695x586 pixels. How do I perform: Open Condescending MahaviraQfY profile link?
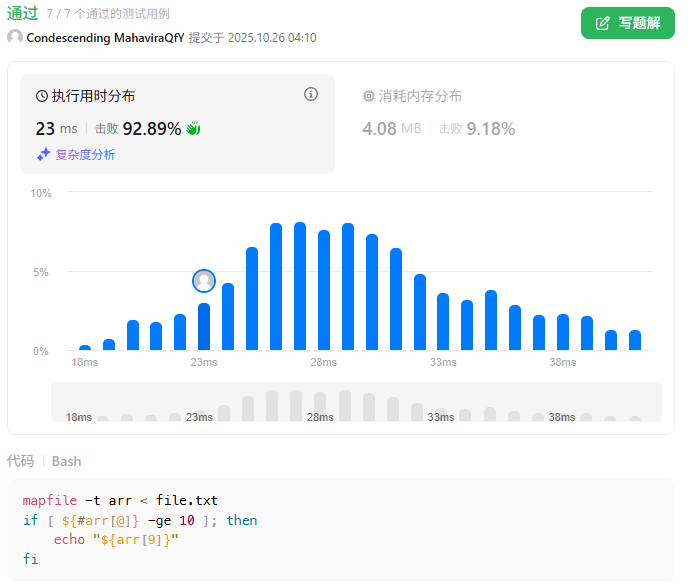pos(105,37)
